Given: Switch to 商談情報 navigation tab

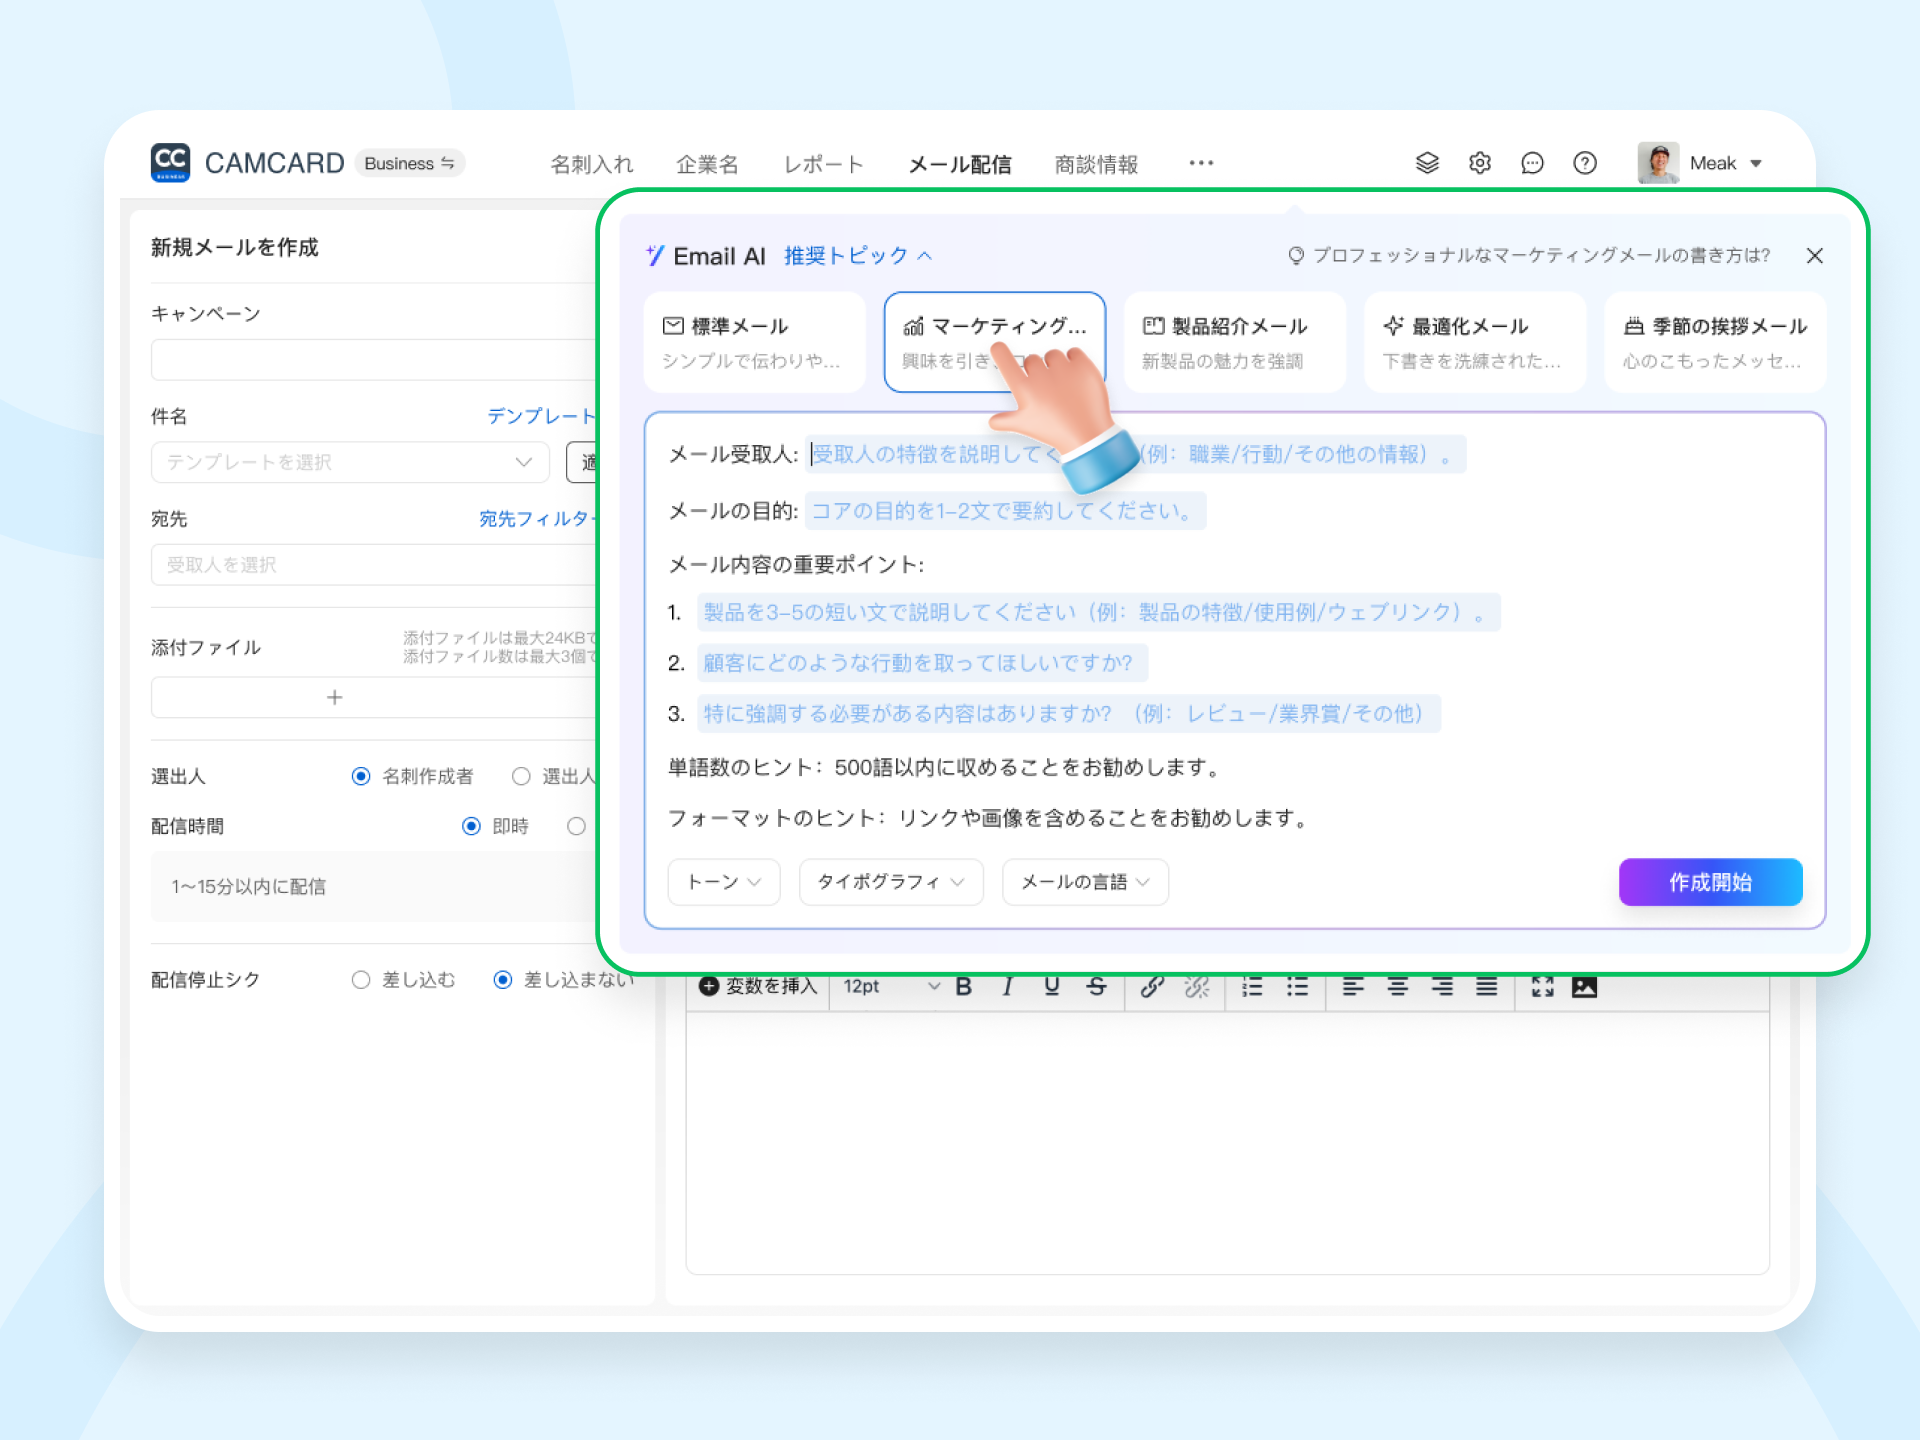Looking at the screenshot, I should click(x=1096, y=164).
